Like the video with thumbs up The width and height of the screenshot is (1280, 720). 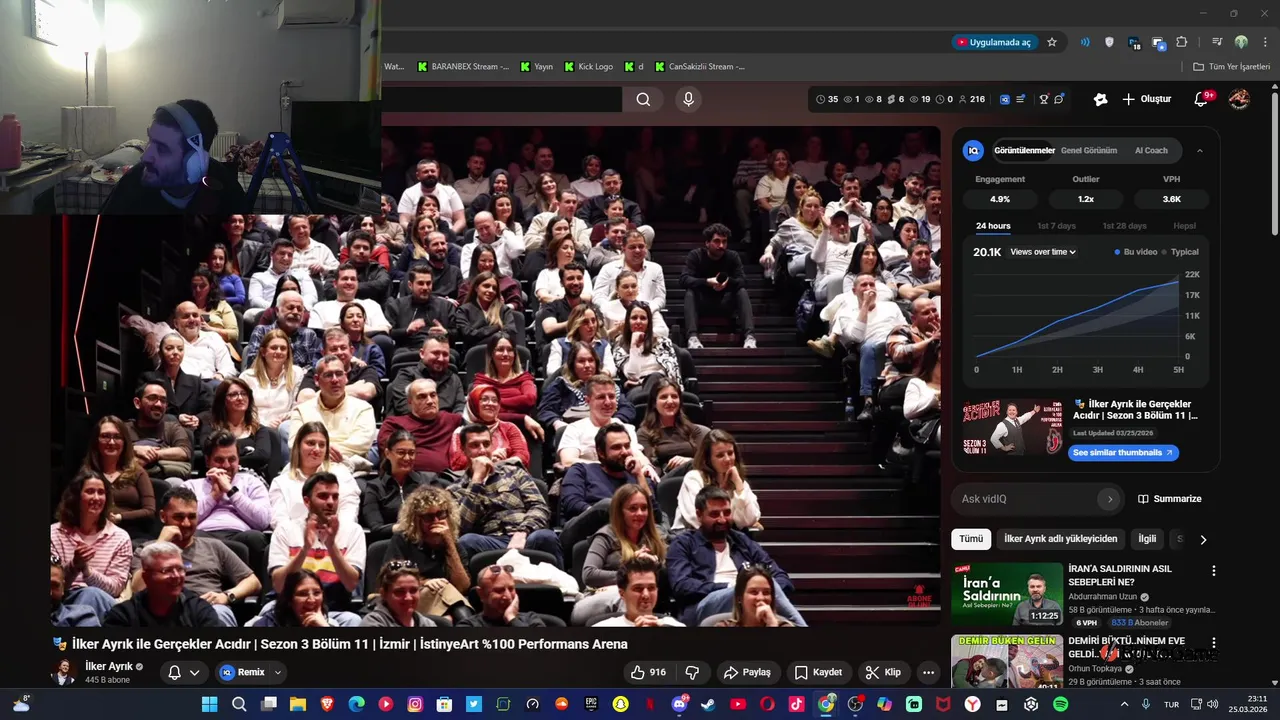pyautogui.click(x=648, y=672)
